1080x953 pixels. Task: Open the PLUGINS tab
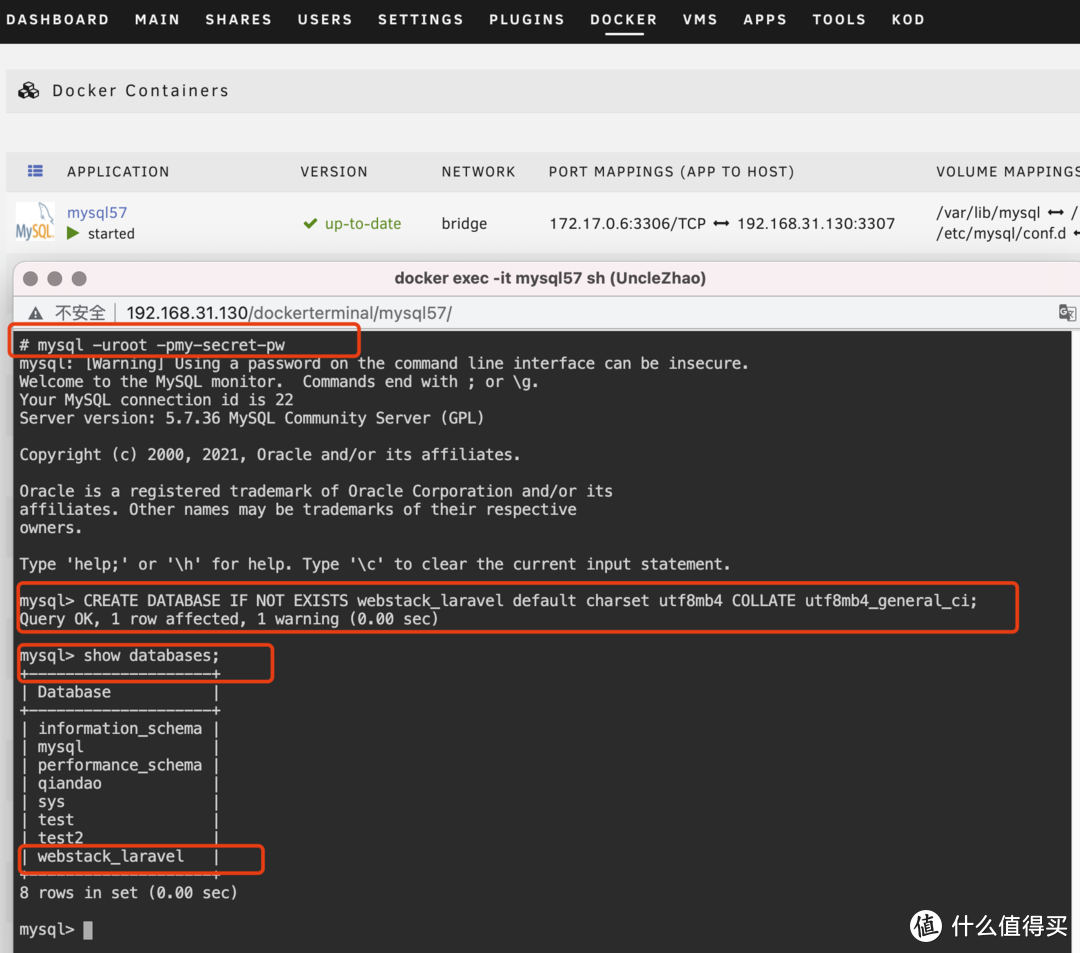point(526,19)
